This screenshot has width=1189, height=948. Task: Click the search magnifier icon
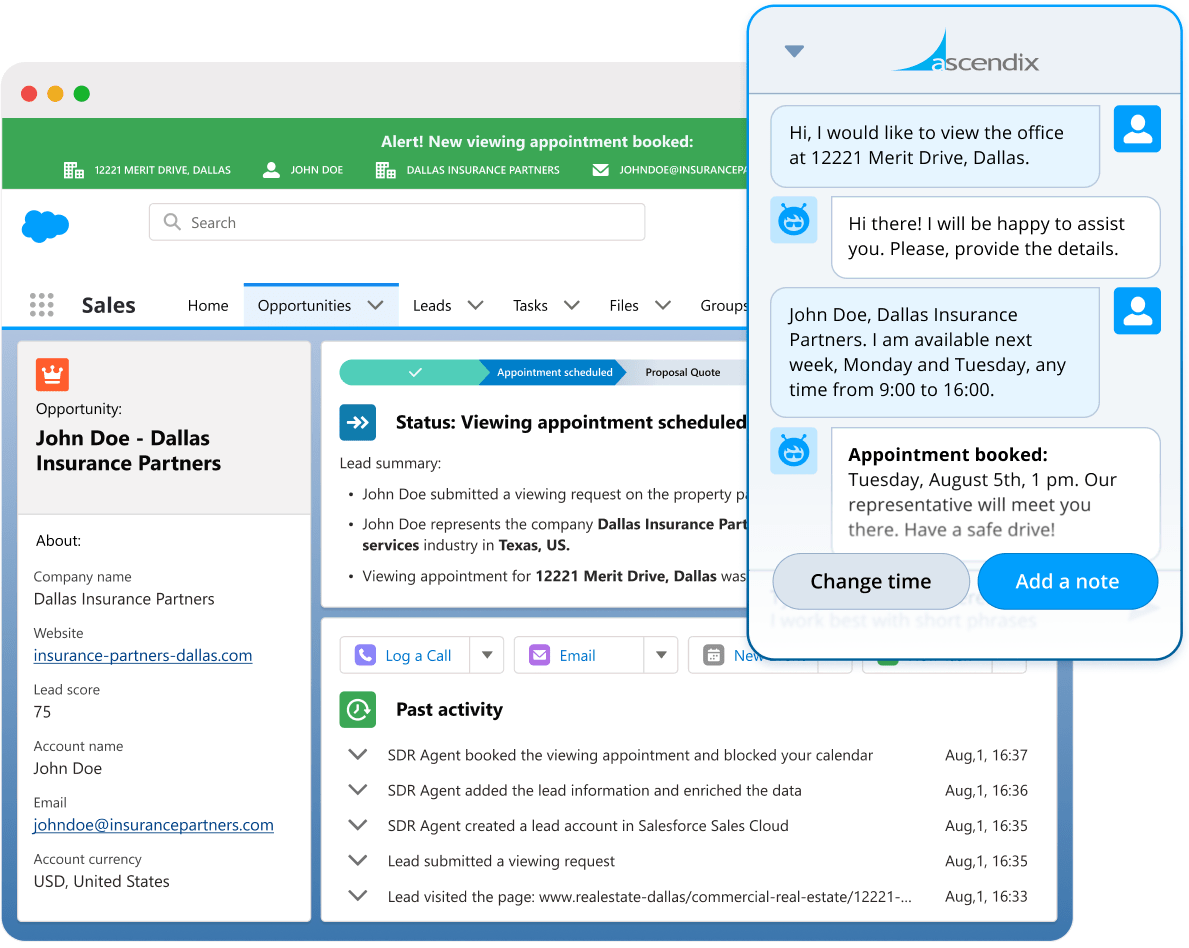point(172,221)
